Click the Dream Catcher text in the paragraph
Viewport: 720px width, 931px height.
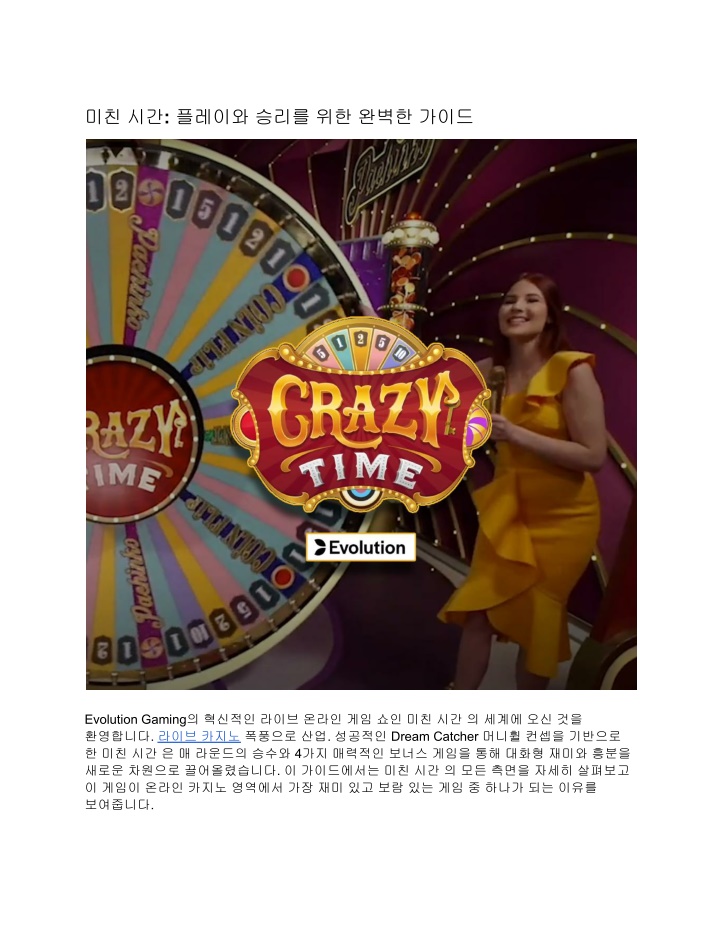pyautogui.click(x=434, y=736)
